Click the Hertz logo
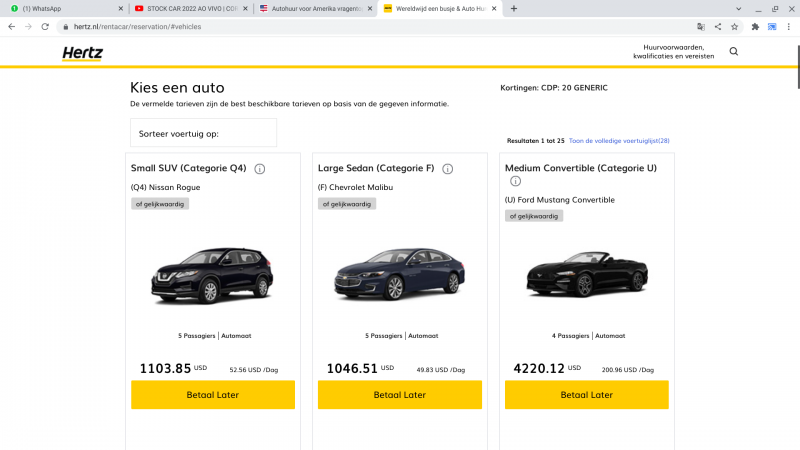This screenshot has width=800, height=450. (82, 53)
